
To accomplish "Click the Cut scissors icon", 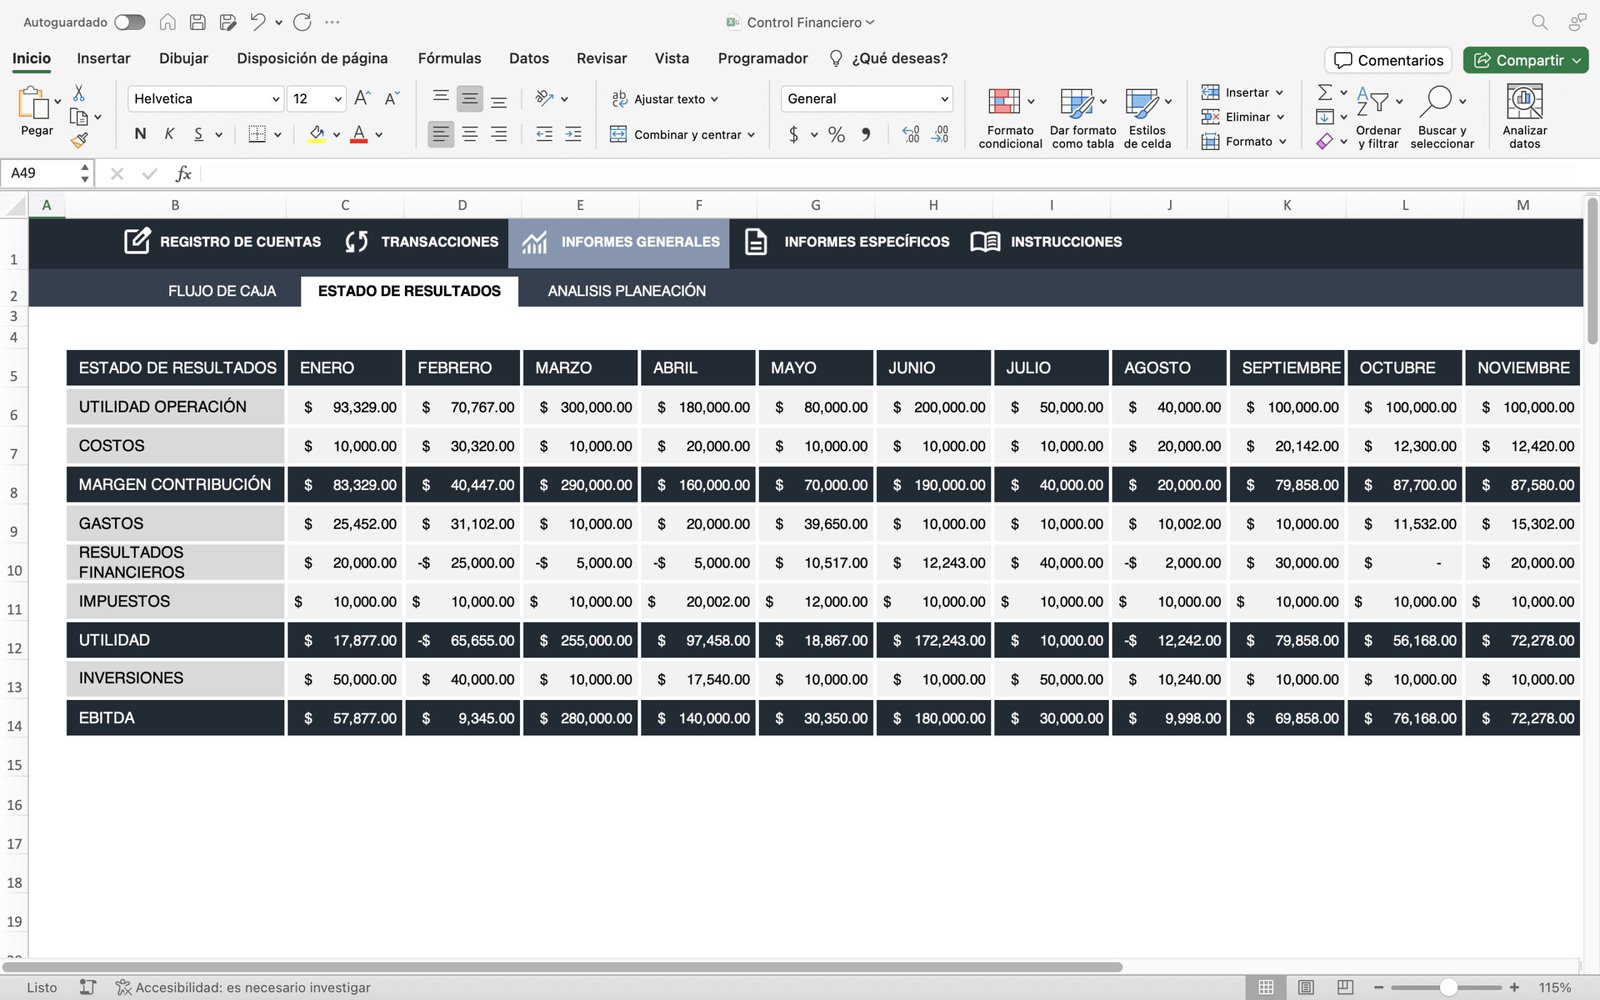I will coord(79,93).
